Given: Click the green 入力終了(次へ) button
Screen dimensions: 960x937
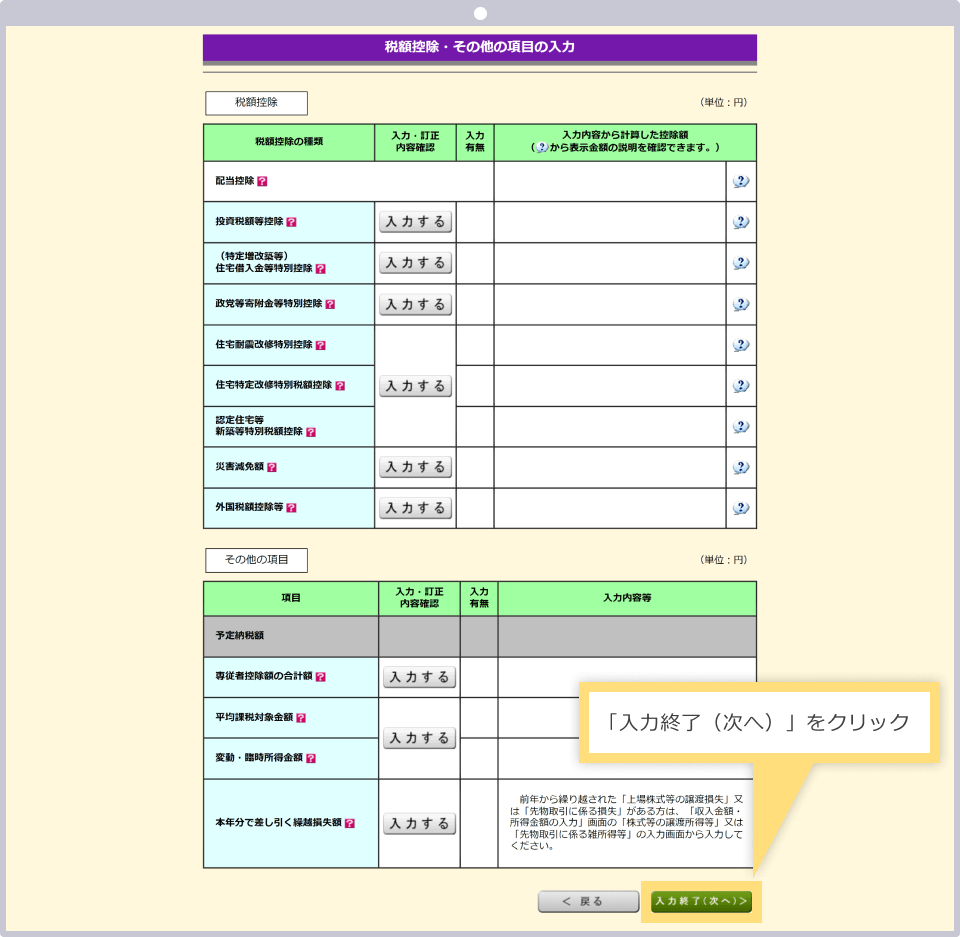Looking at the screenshot, I should pos(701,901).
